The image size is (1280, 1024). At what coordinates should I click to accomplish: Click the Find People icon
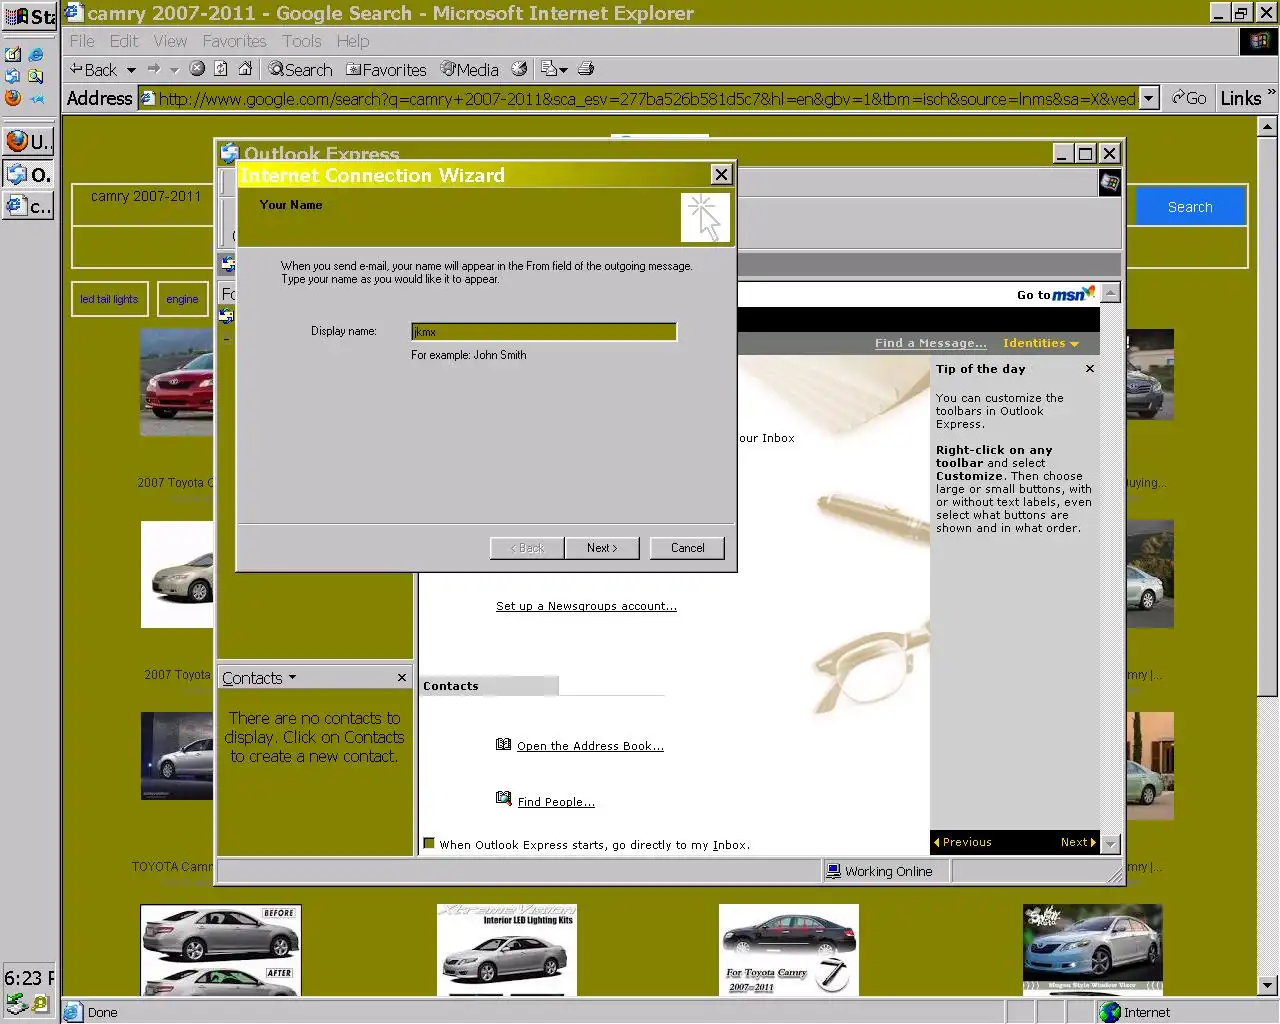pos(503,798)
